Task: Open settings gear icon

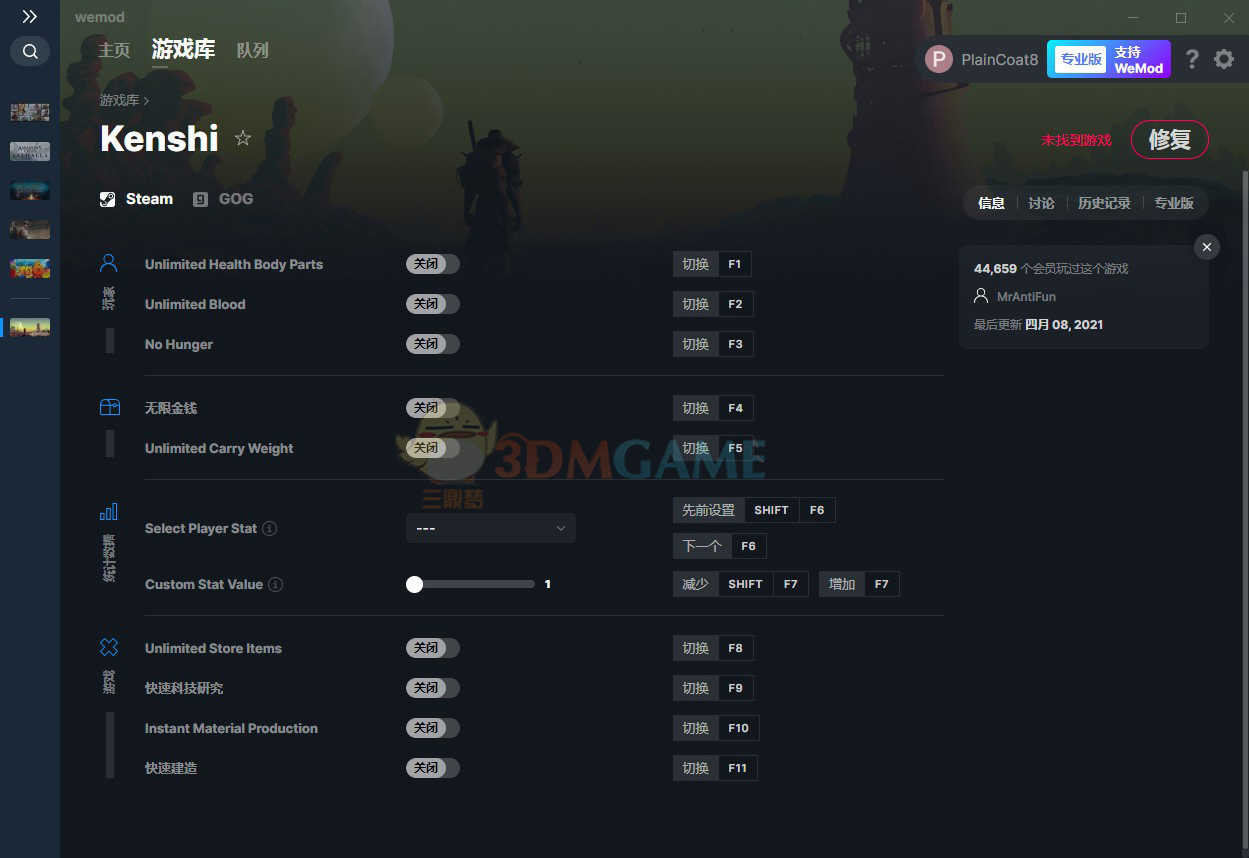Action: pyautogui.click(x=1224, y=59)
